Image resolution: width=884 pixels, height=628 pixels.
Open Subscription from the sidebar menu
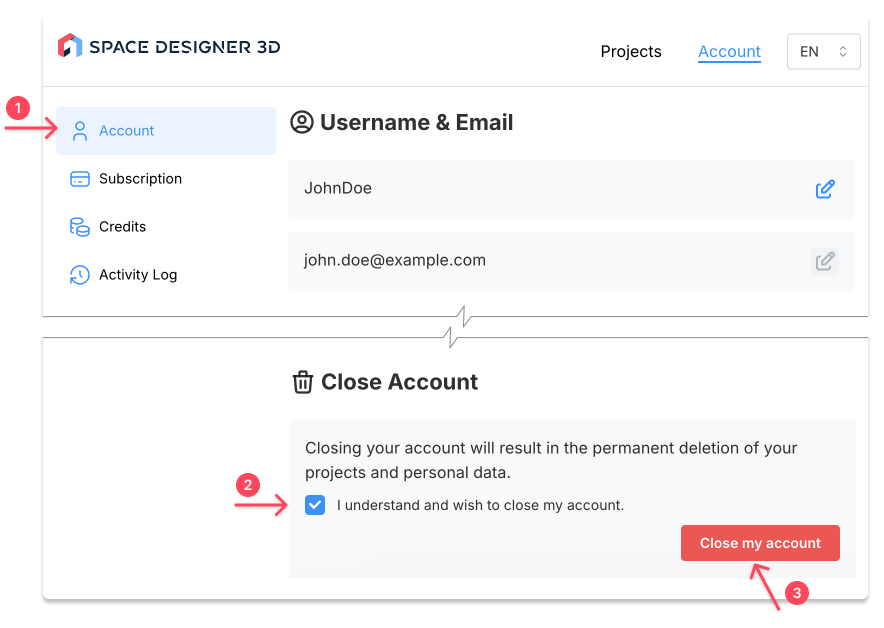[x=140, y=179]
